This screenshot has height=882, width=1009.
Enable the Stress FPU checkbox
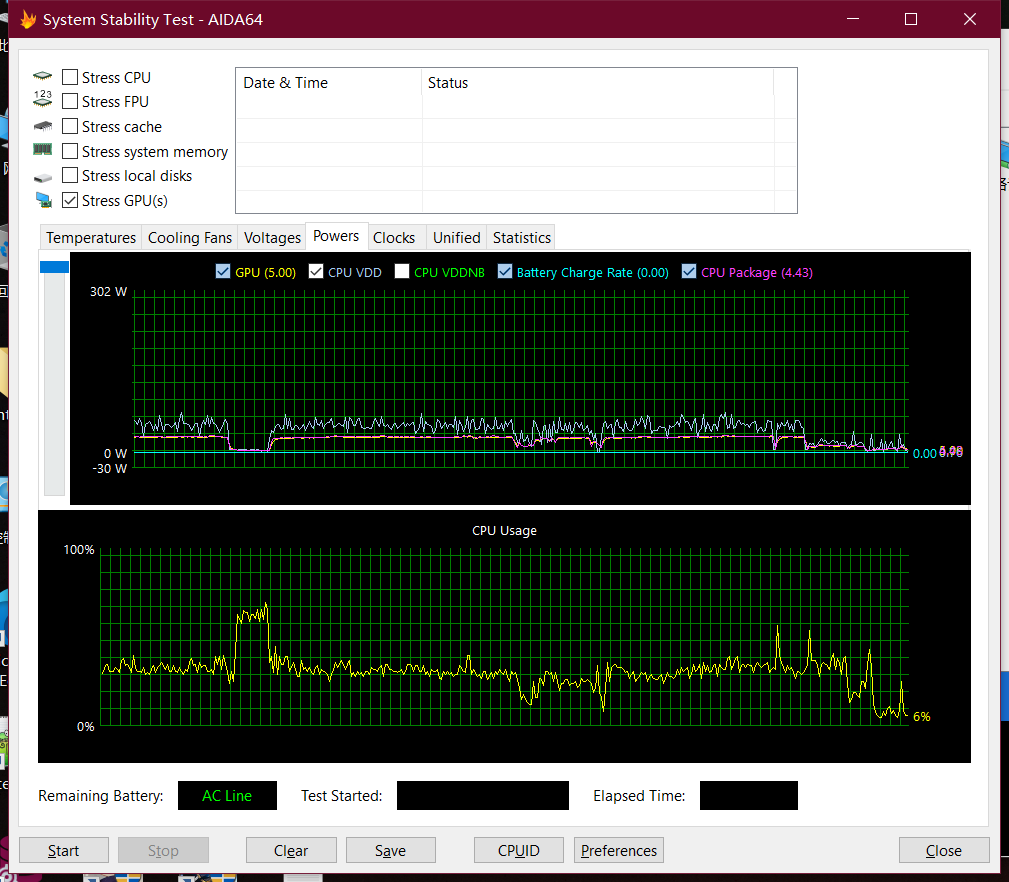click(x=70, y=102)
